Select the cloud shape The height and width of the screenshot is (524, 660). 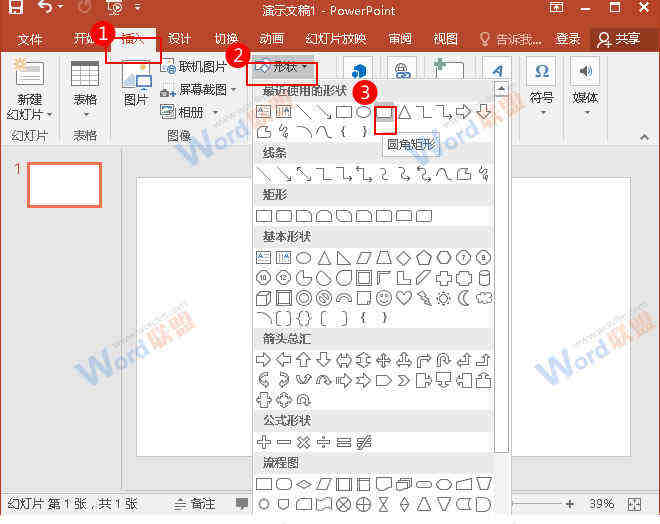[484, 298]
